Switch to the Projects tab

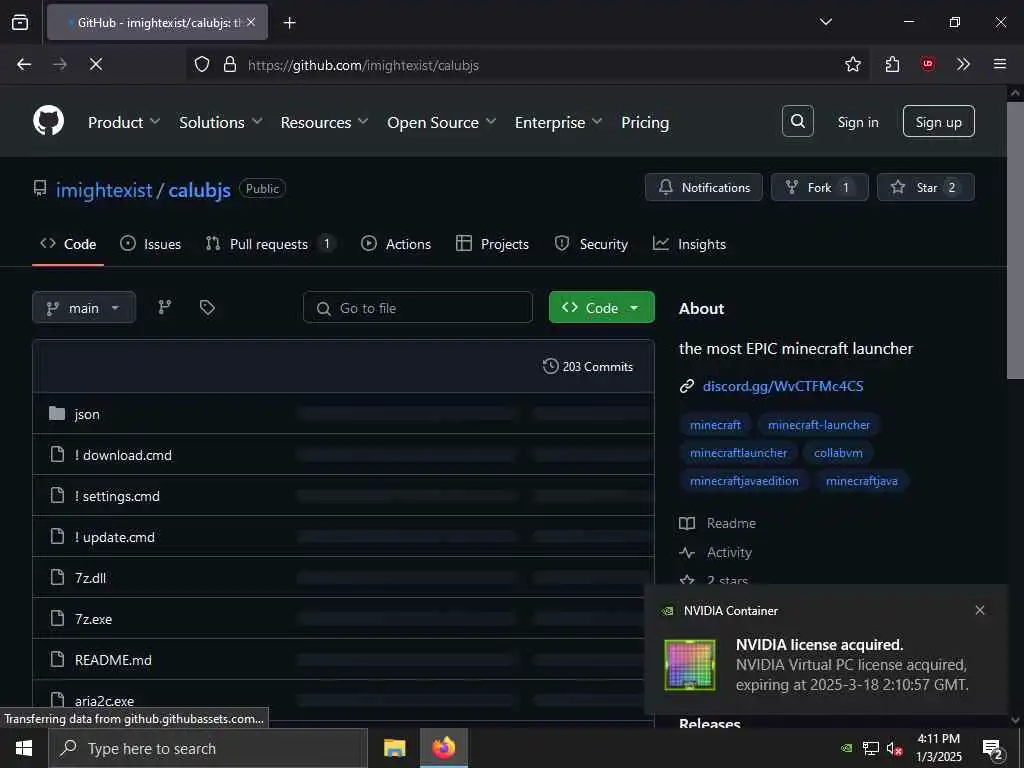pyautogui.click(x=492, y=244)
